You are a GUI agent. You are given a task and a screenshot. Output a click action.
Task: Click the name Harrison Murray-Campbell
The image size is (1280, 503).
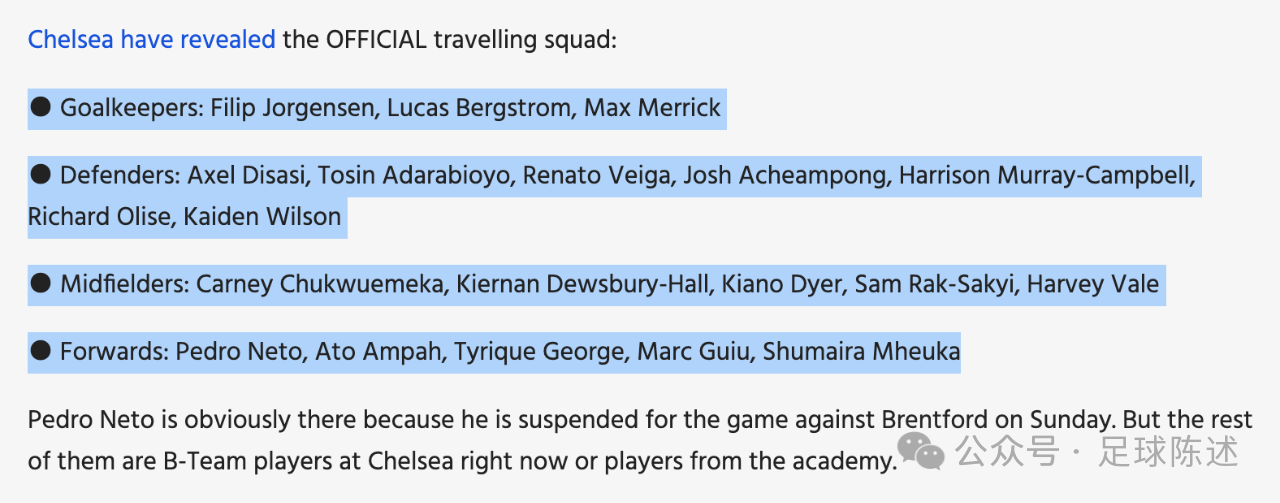1045,176
